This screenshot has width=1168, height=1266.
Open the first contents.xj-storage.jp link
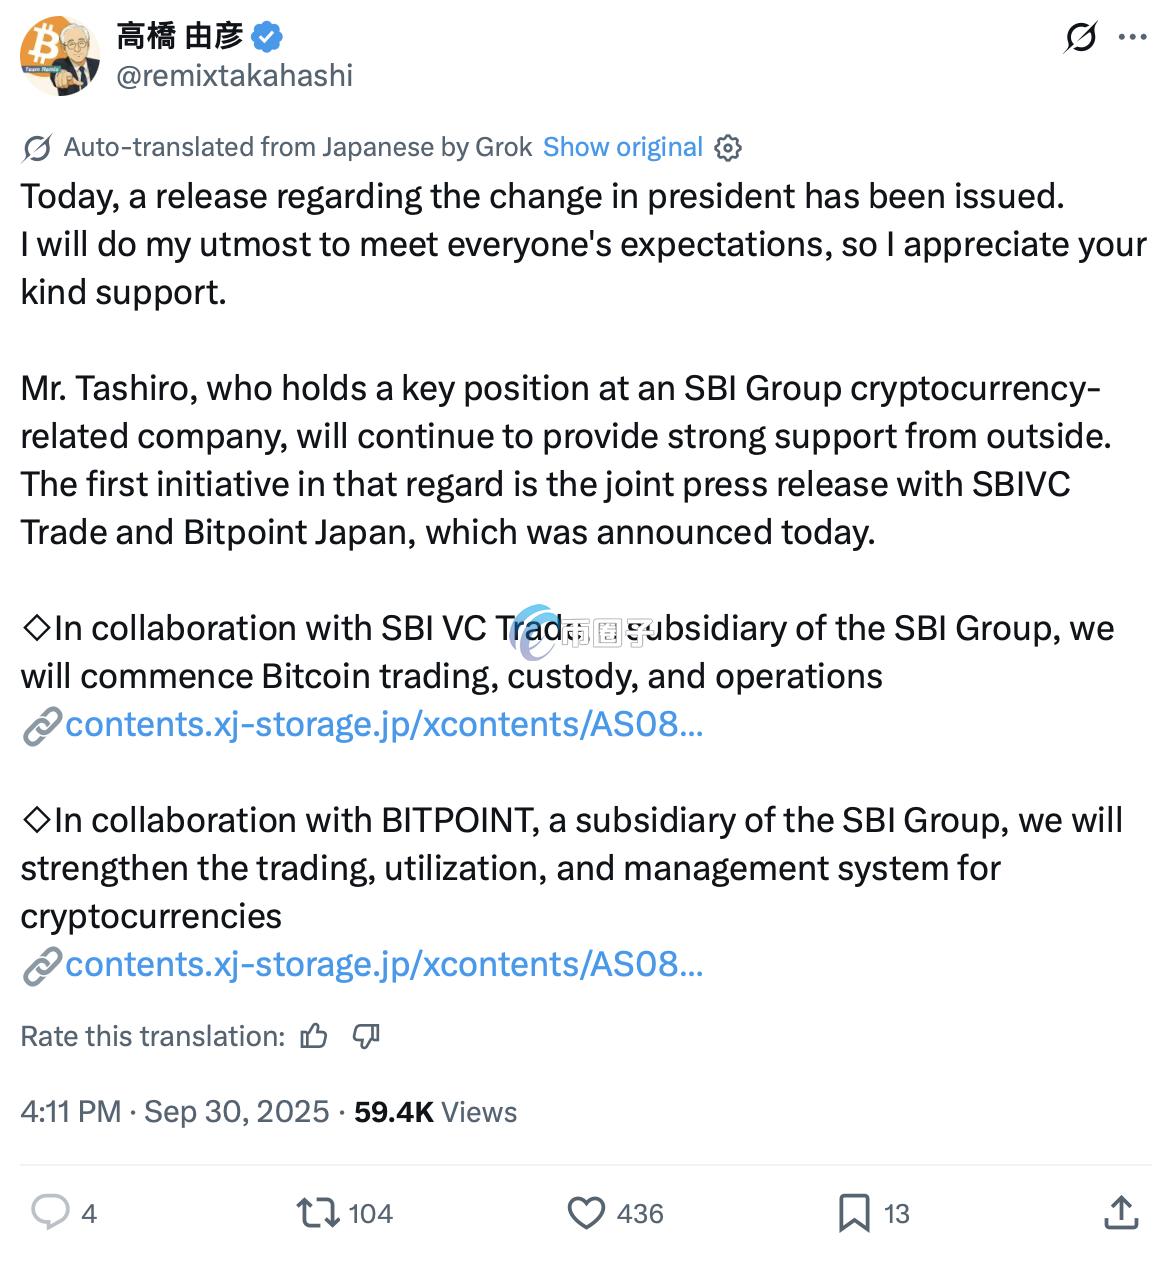(x=383, y=724)
